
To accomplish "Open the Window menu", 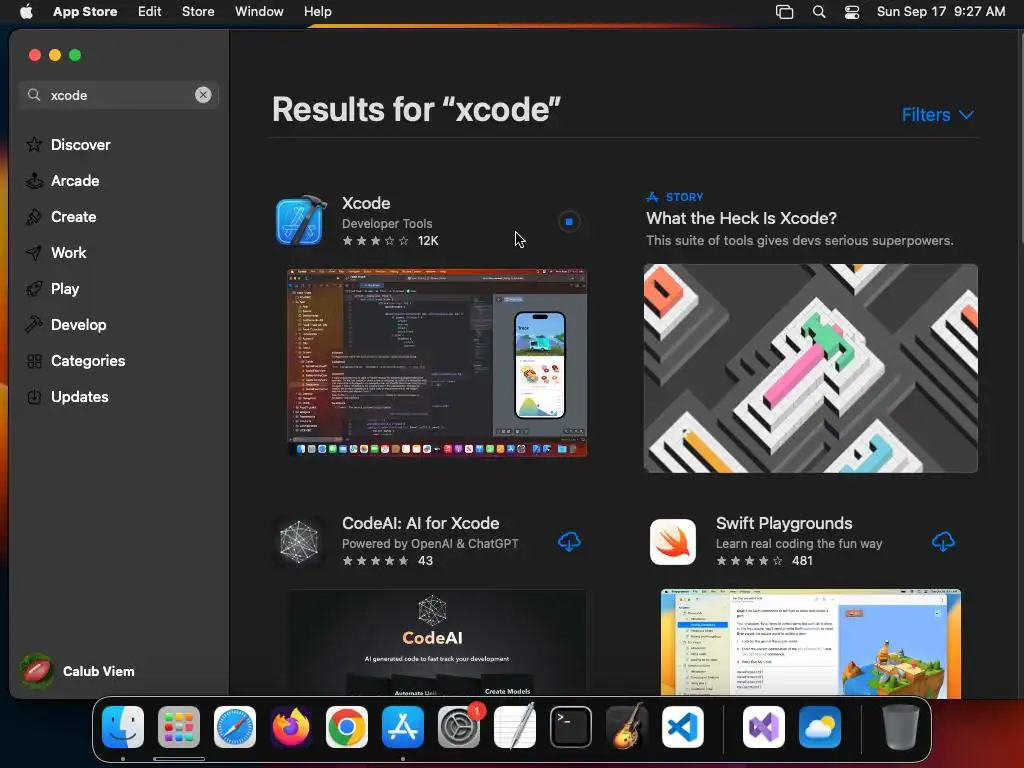I will tap(259, 12).
